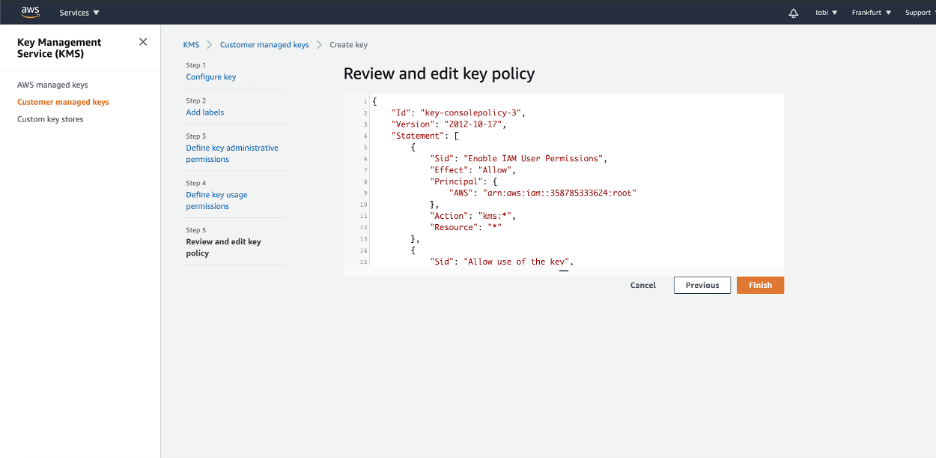Click the "Resource" key on line 12
Image resolution: width=936 pixels, height=458 pixels.
pos(456,228)
